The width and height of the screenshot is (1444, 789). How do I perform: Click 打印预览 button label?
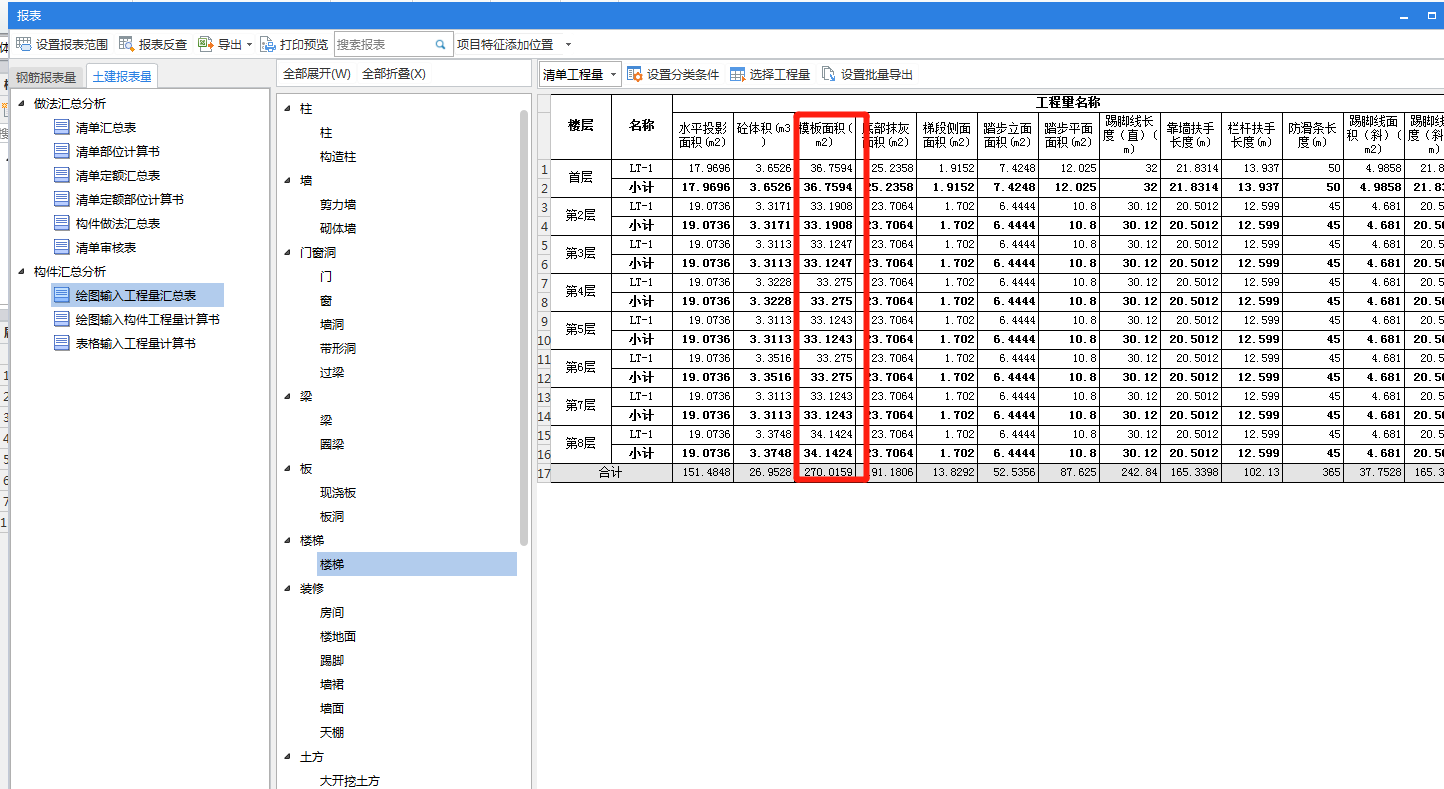(x=304, y=44)
